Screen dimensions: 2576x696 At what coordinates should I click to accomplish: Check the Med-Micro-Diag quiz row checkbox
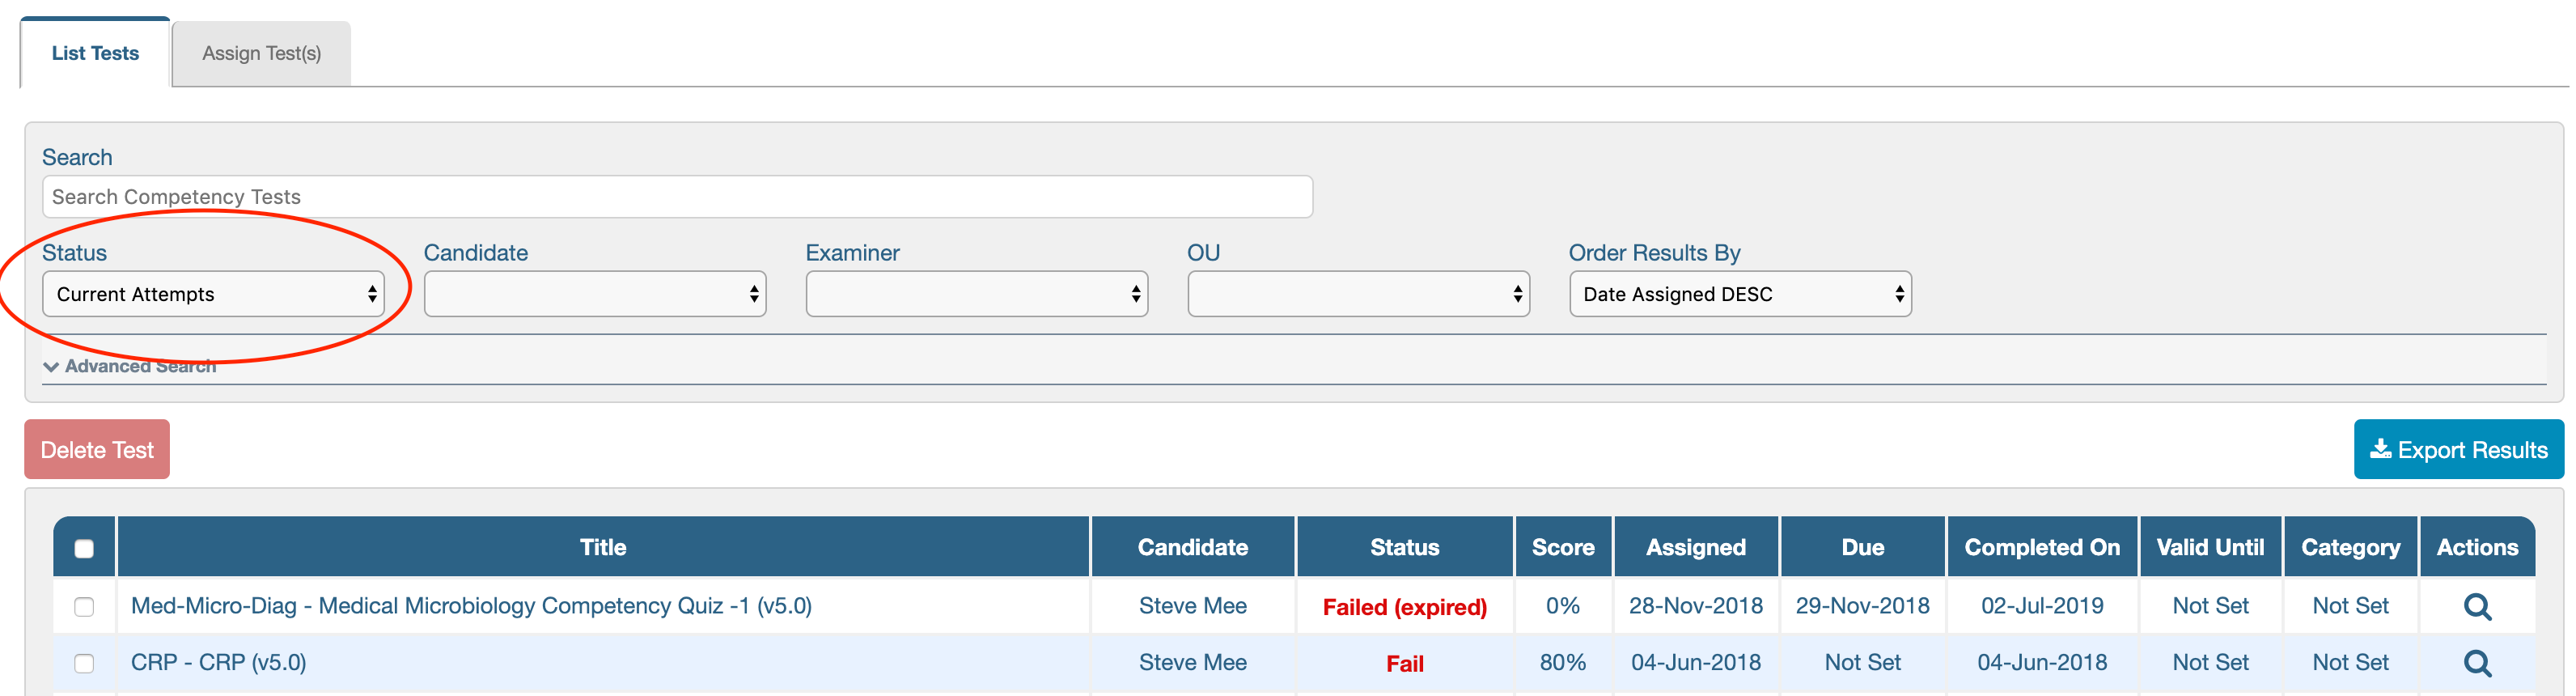tap(84, 607)
